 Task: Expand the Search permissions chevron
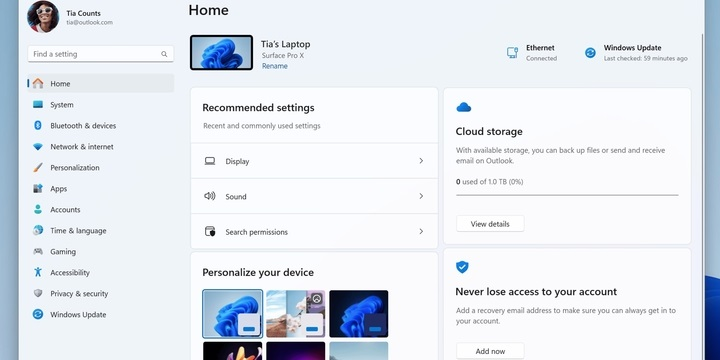coord(421,231)
